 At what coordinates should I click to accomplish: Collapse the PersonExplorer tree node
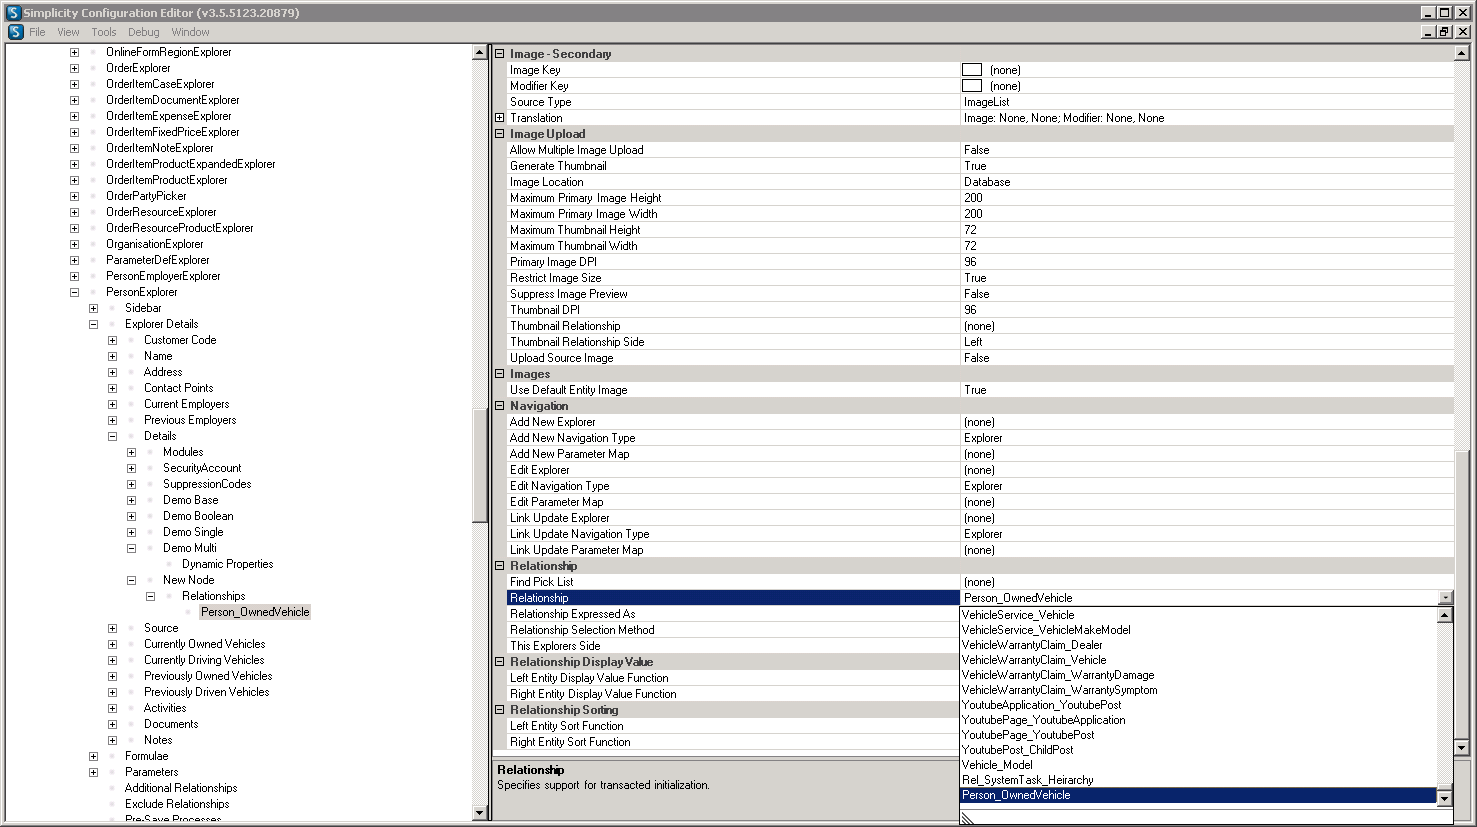click(74, 292)
